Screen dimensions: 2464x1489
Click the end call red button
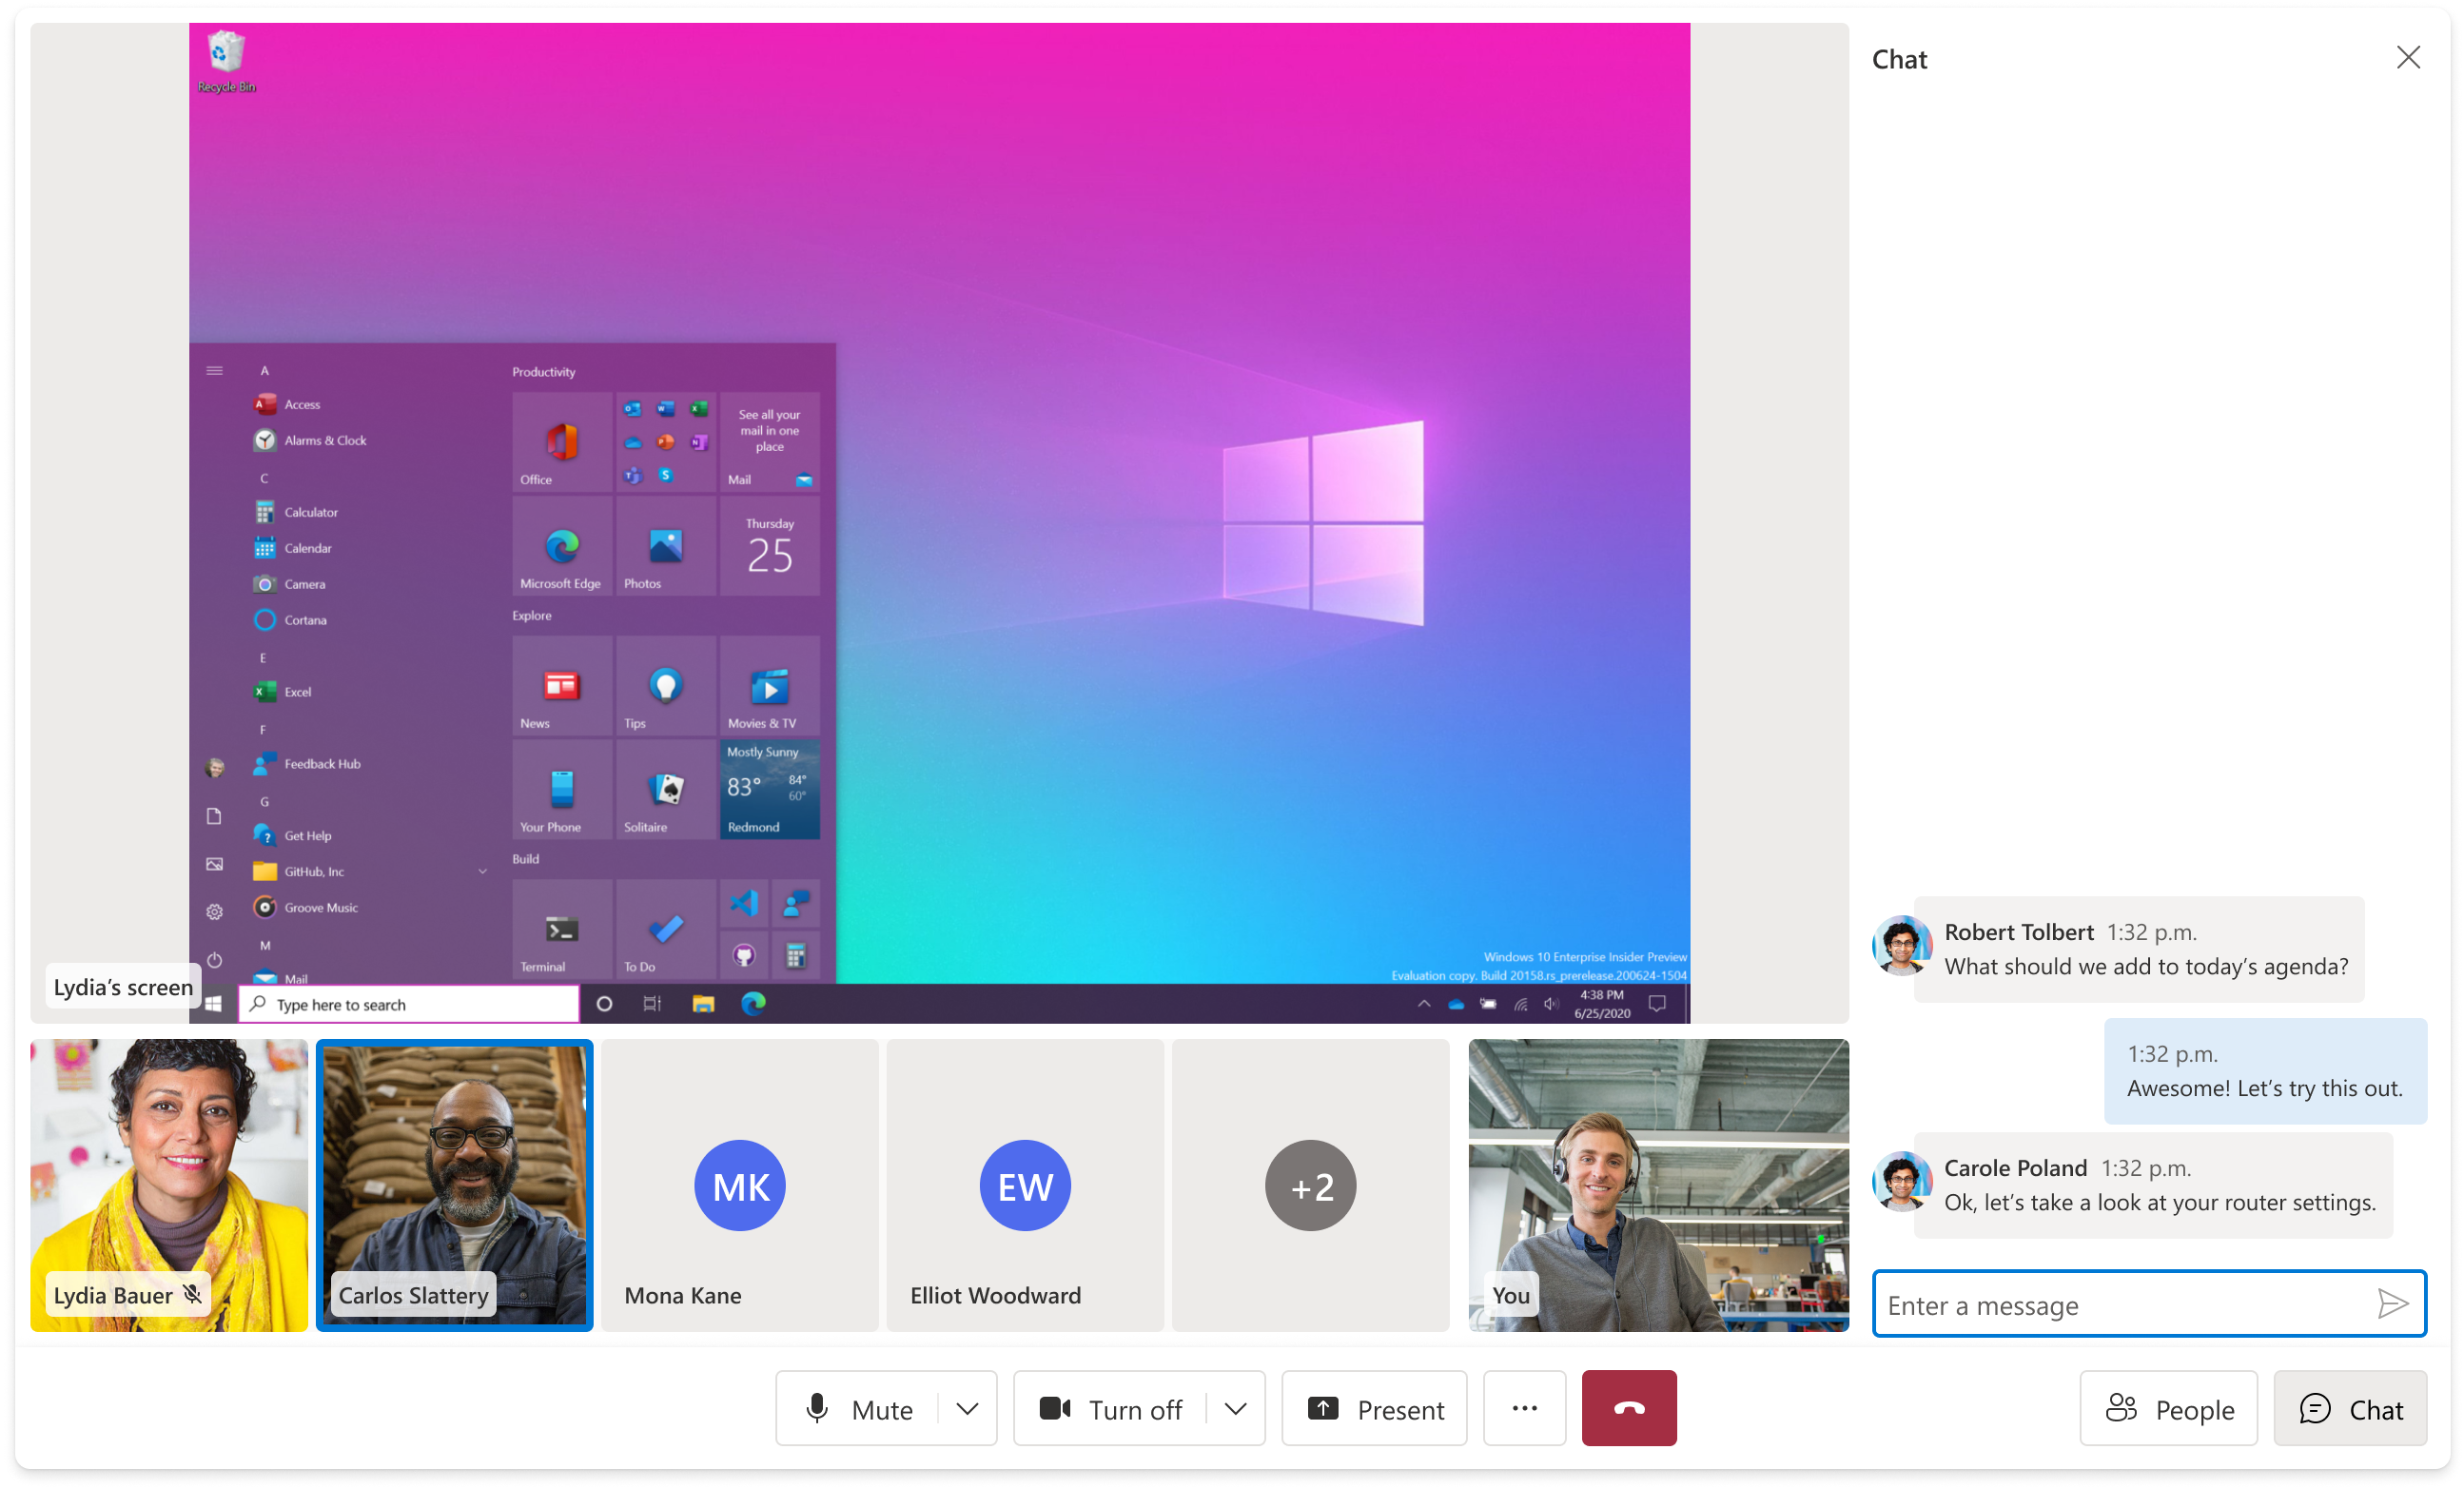point(1626,1408)
